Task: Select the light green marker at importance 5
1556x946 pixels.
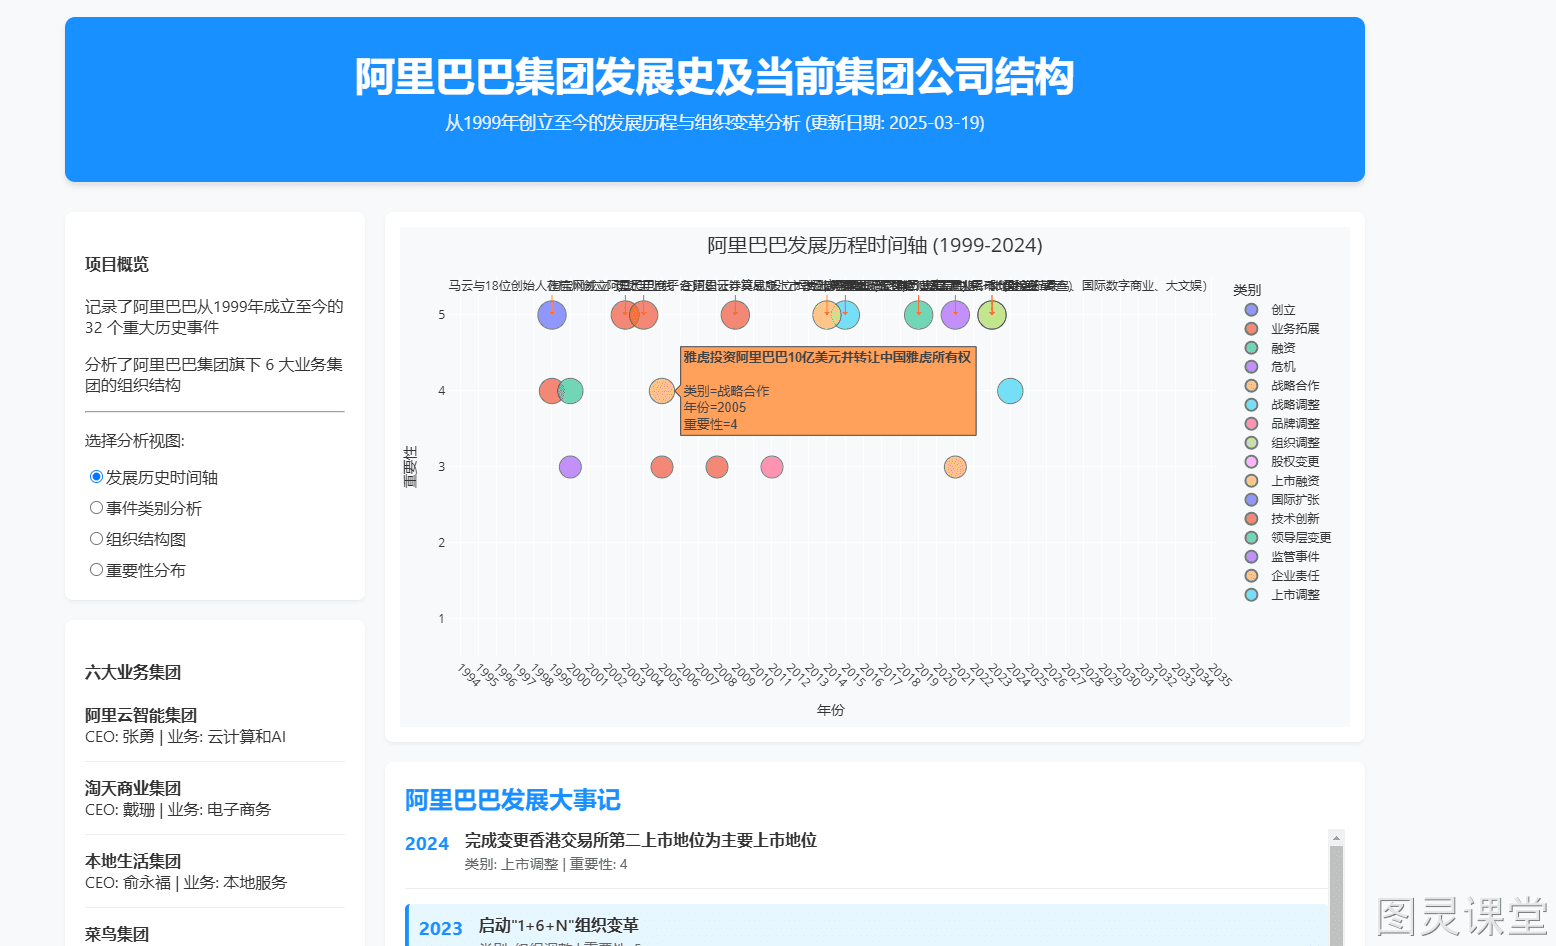Action: click(992, 315)
